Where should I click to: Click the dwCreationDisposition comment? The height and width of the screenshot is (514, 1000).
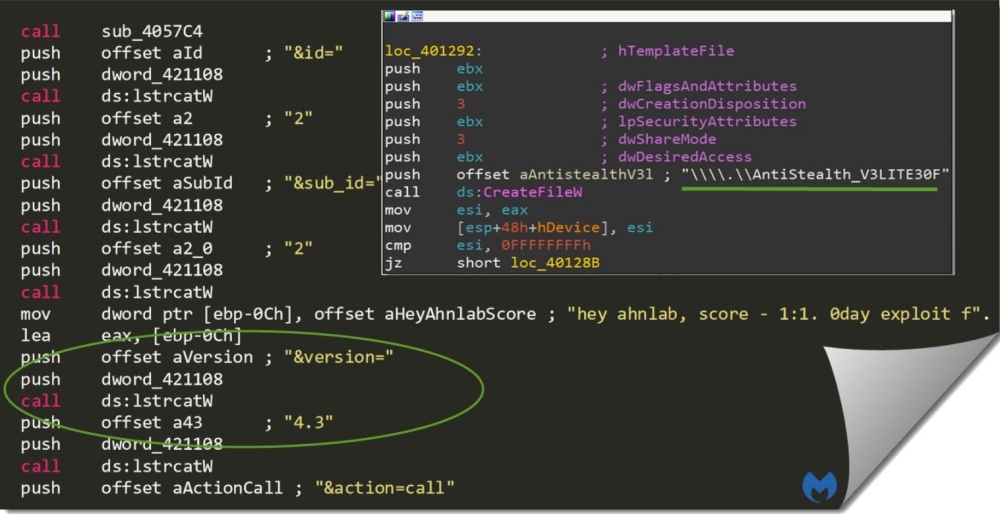[x=712, y=104]
